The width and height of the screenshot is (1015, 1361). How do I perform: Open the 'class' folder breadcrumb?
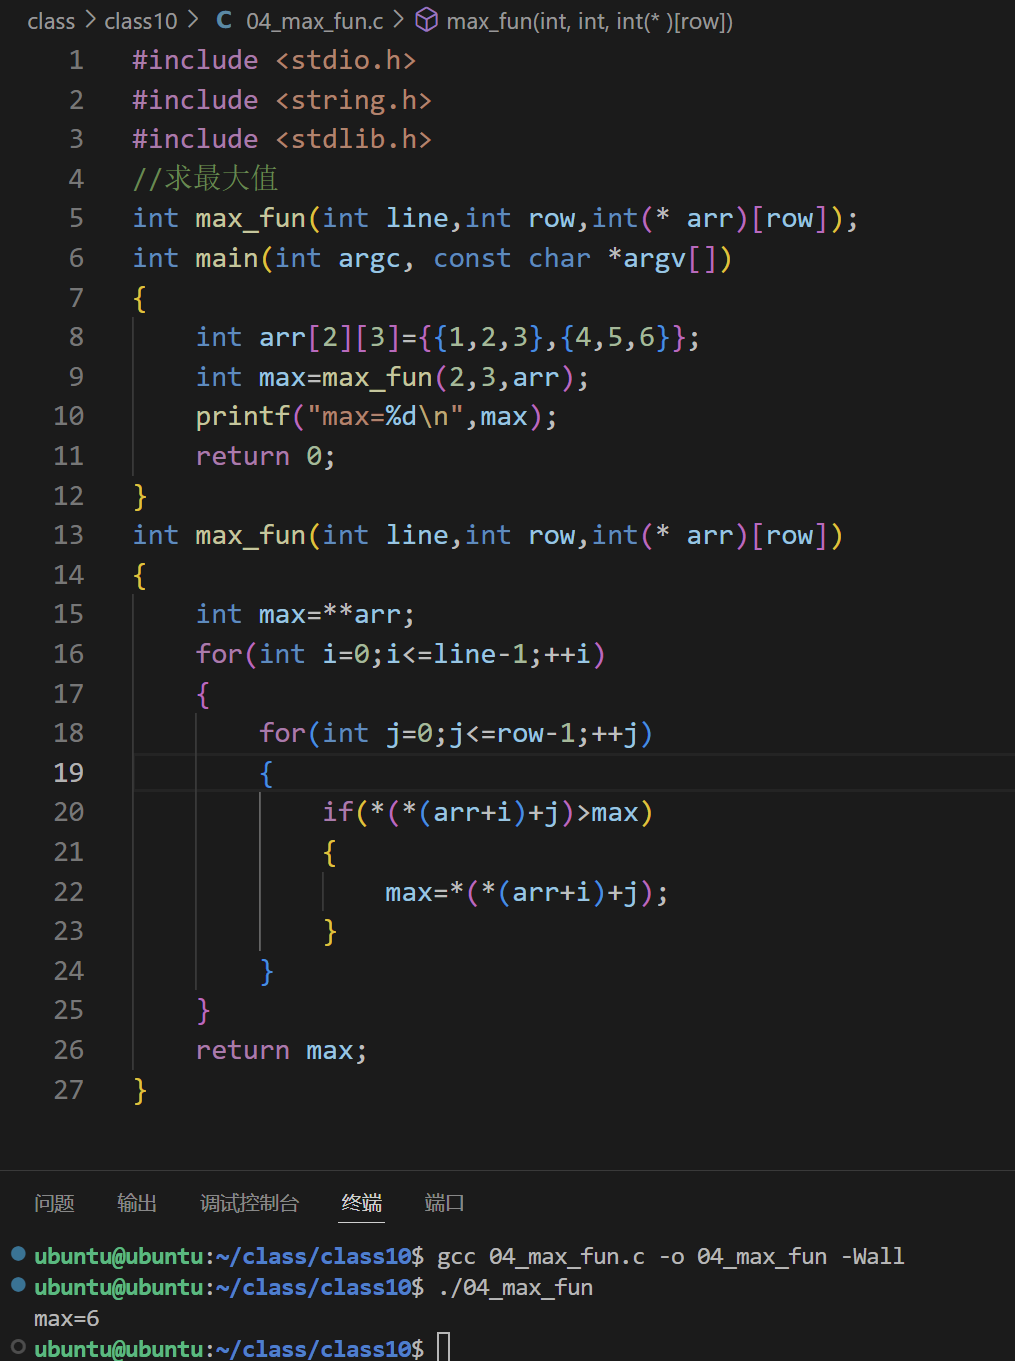51,21
